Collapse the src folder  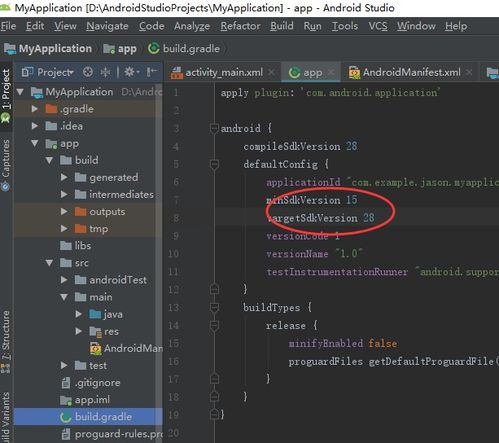click(x=49, y=263)
